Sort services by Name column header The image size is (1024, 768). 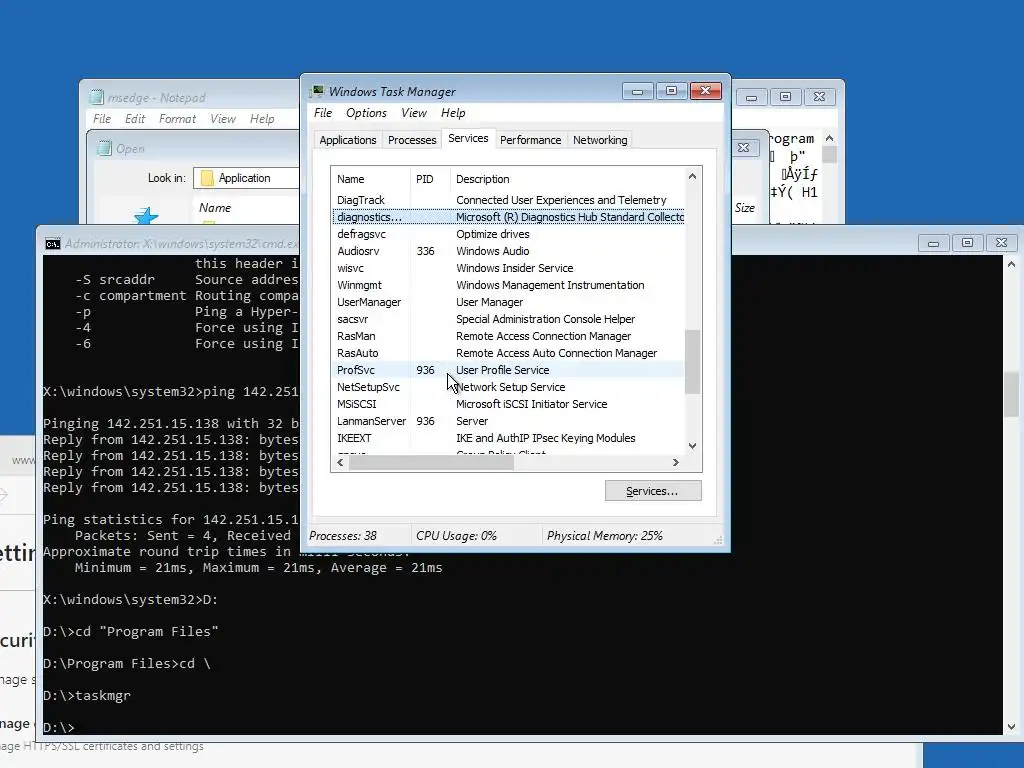371,179
